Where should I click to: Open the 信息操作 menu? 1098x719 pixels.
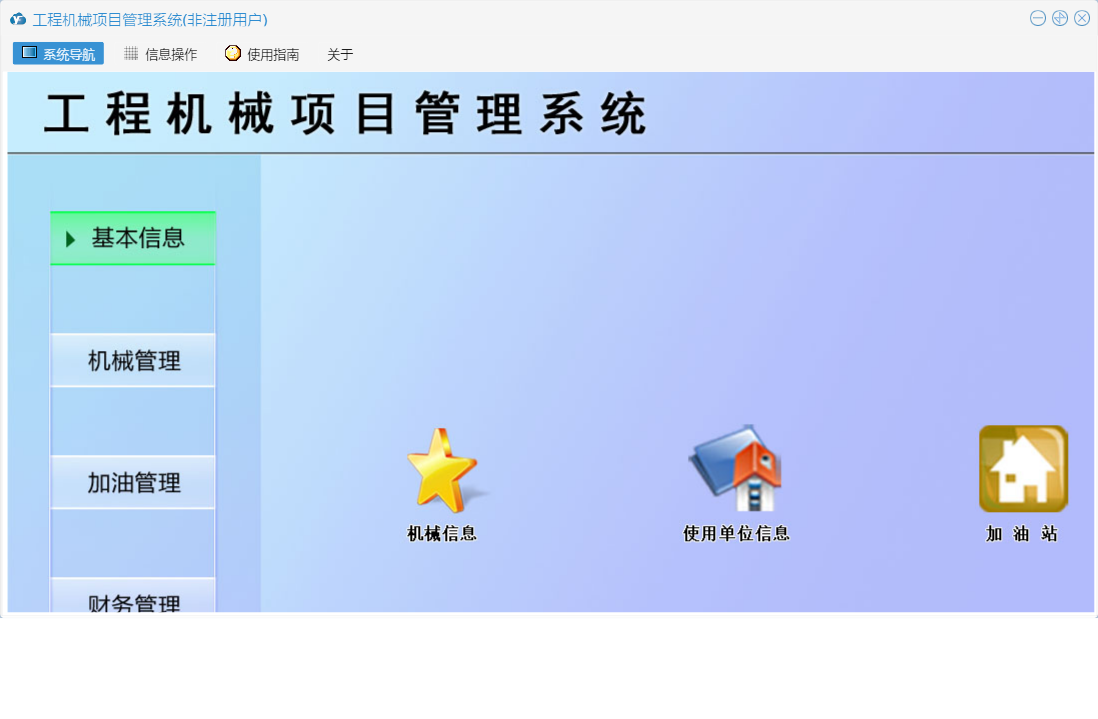coord(161,54)
